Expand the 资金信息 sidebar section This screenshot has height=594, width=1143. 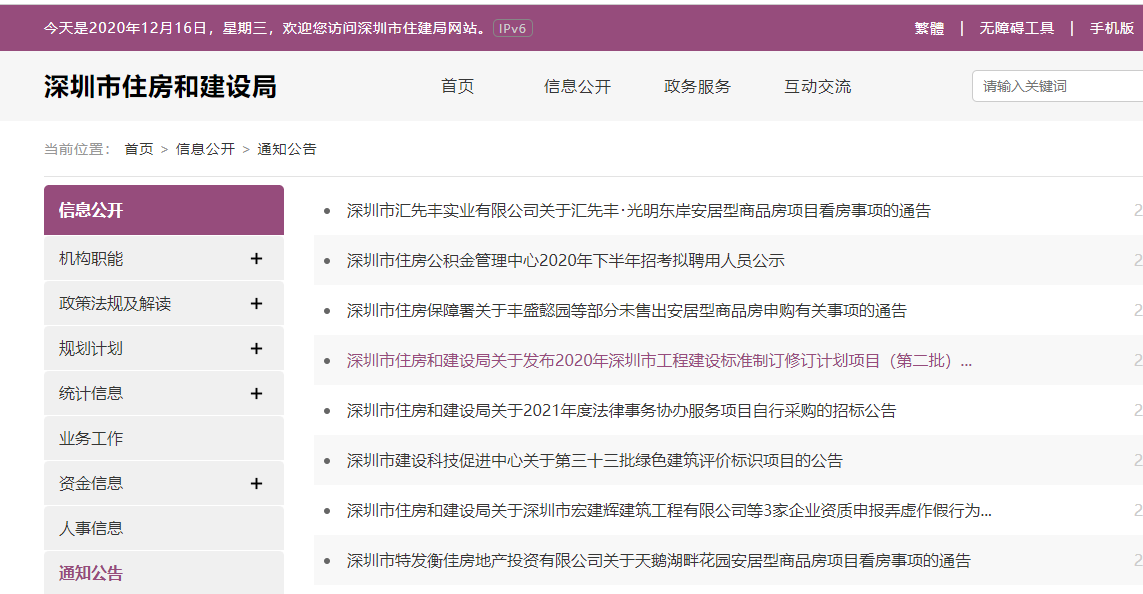(258, 482)
